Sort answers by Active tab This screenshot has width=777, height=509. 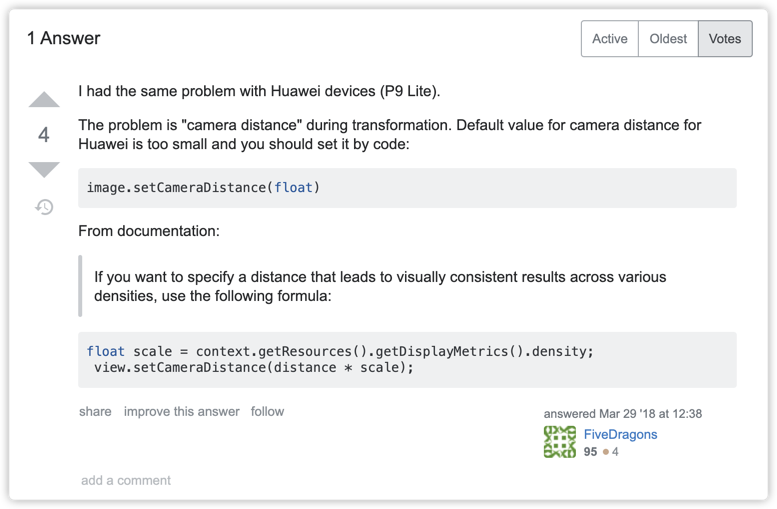[x=609, y=39]
